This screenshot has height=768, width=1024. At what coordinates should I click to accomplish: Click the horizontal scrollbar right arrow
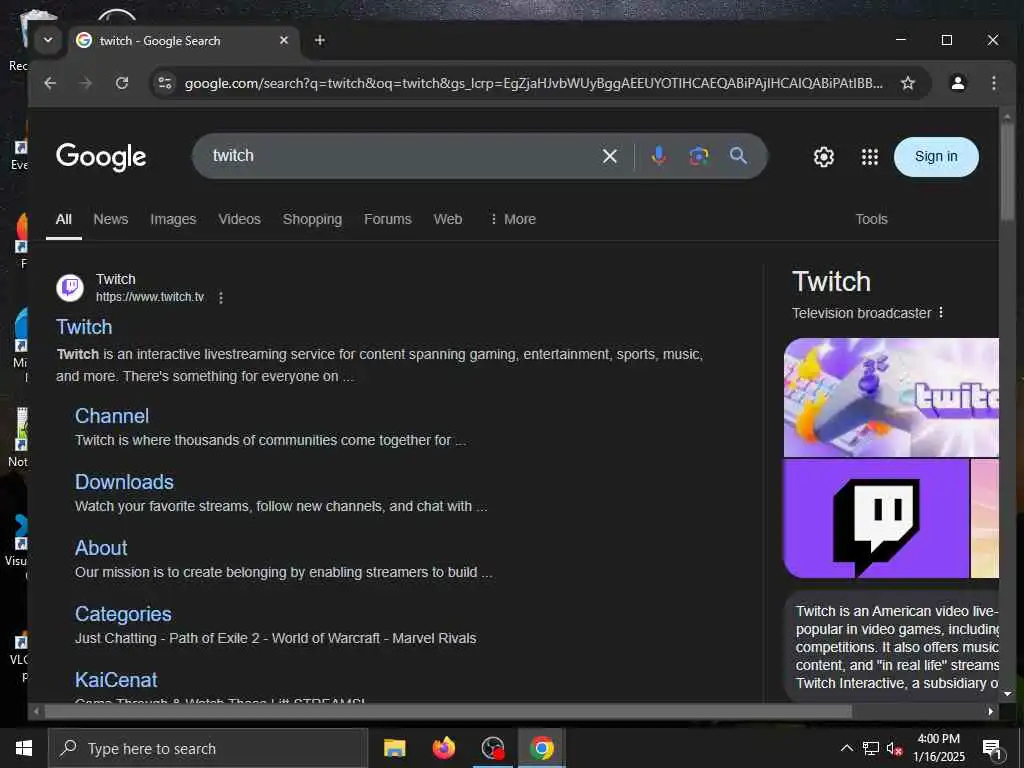click(991, 711)
